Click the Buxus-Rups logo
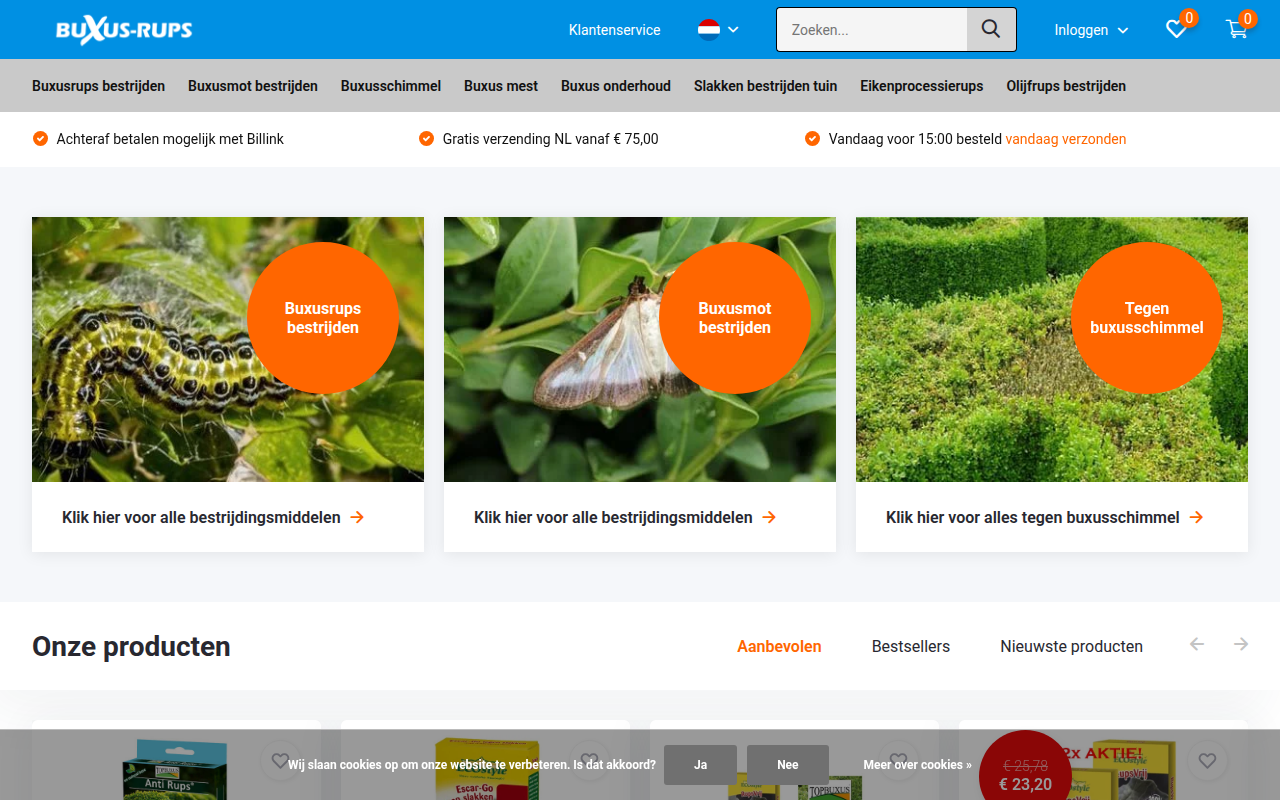Screen dimensions: 1280x800 [124, 30]
